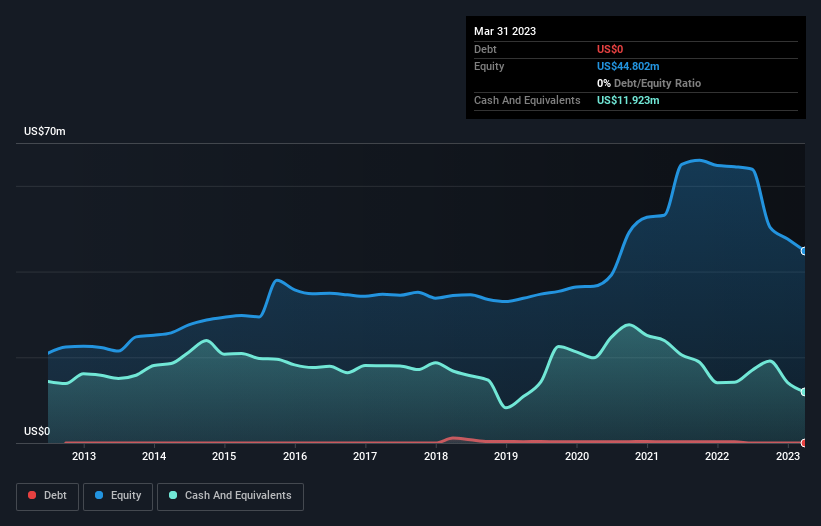The width and height of the screenshot is (821, 526).
Task: Click the 2020 x-axis label
Action: [x=576, y=456]
